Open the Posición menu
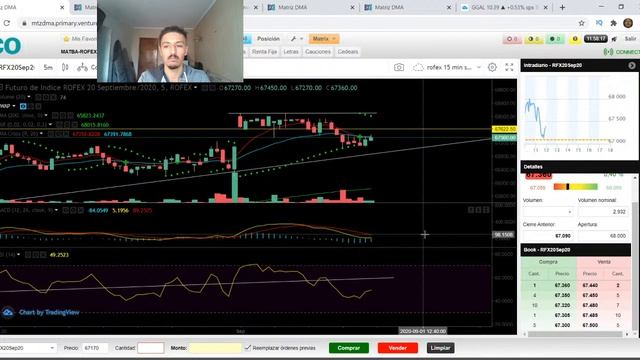640x360 pixels. click(268, 39)
